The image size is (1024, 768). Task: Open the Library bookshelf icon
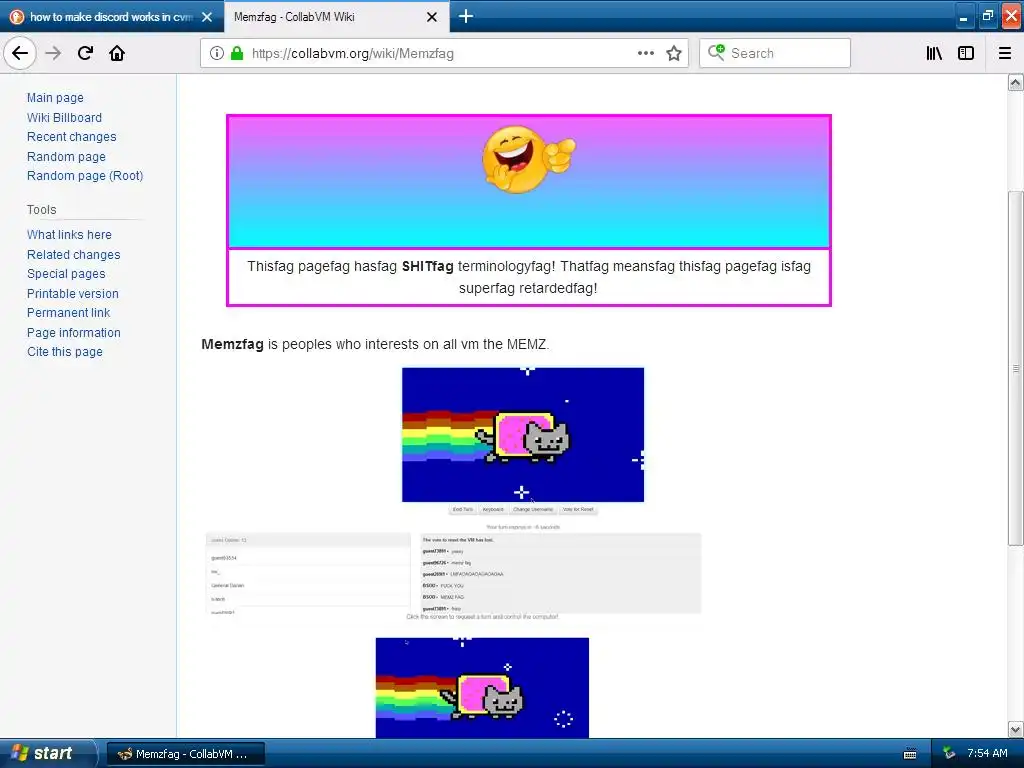coord(934,54)
